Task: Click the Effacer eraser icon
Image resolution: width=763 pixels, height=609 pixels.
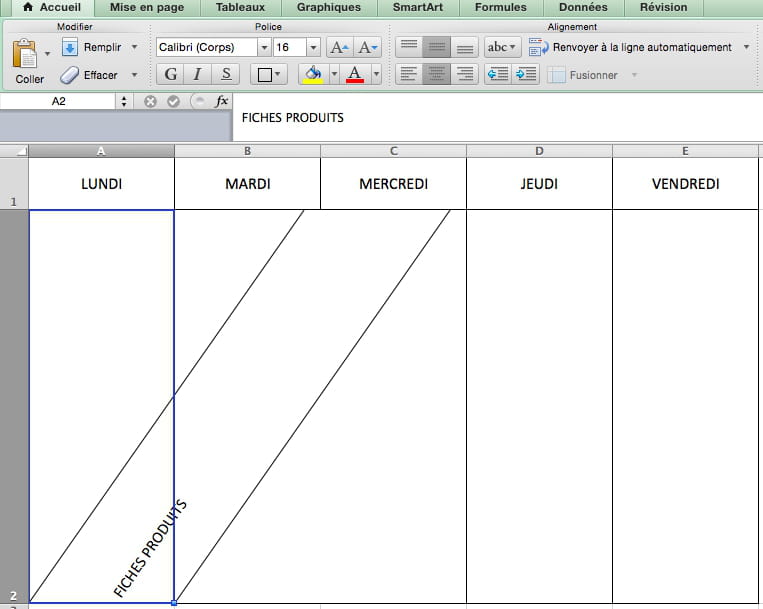Action: 70,75
